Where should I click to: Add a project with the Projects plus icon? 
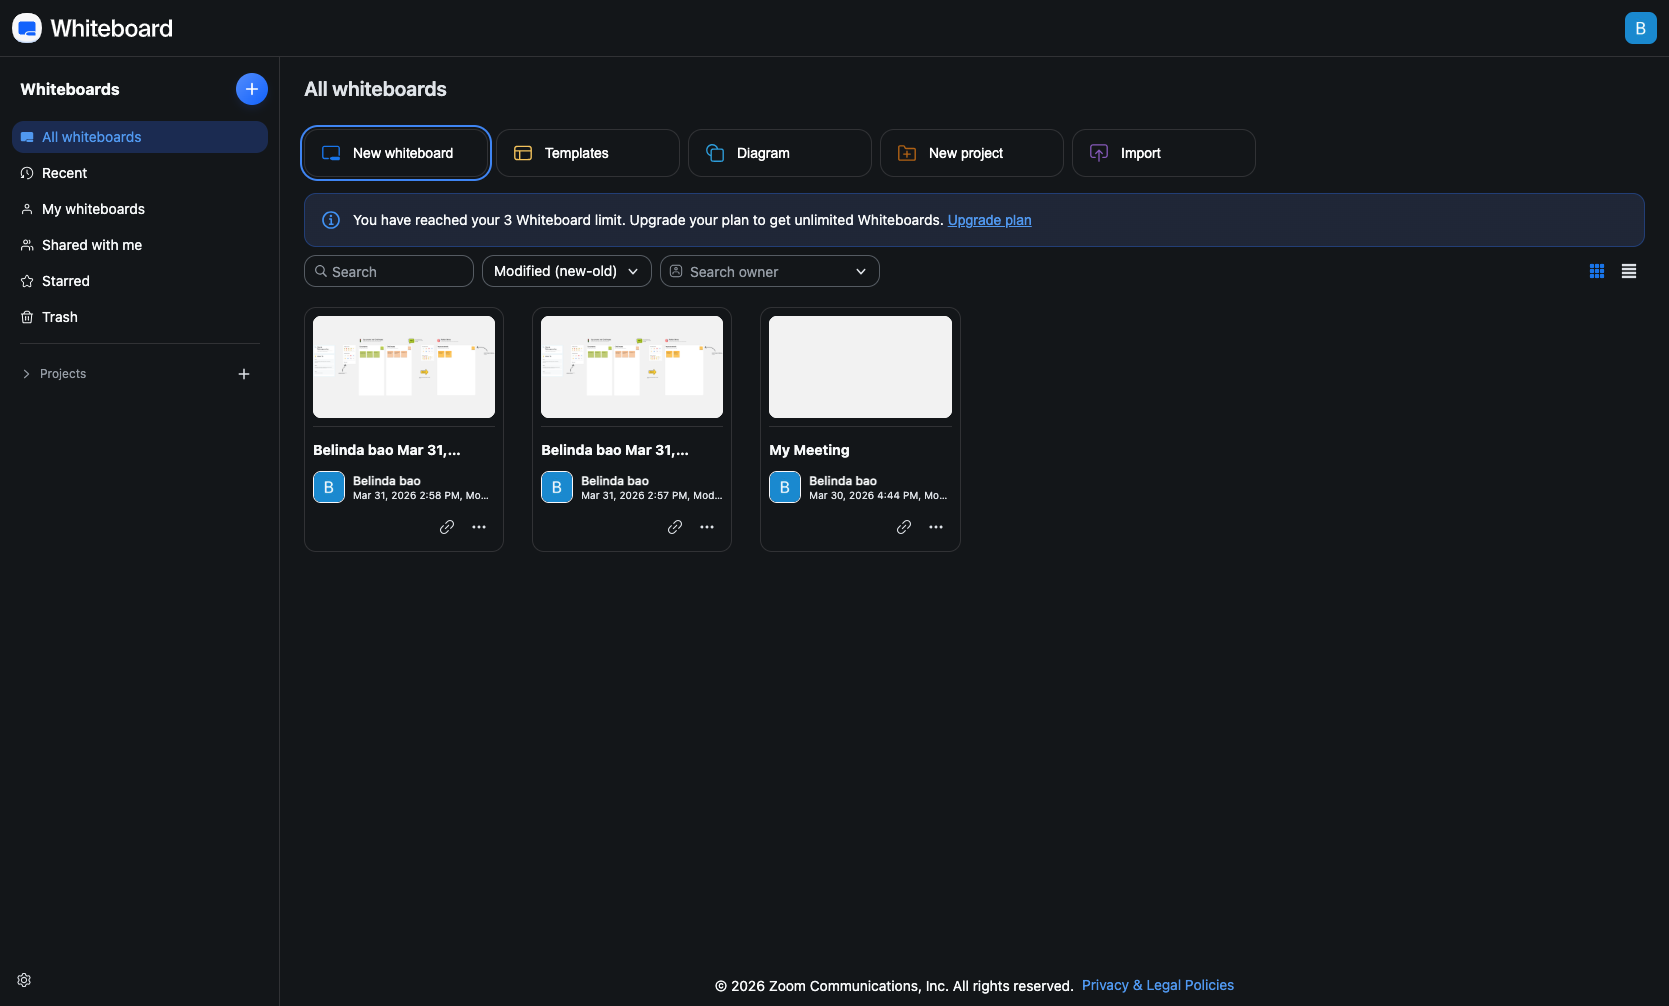[244, 374]
